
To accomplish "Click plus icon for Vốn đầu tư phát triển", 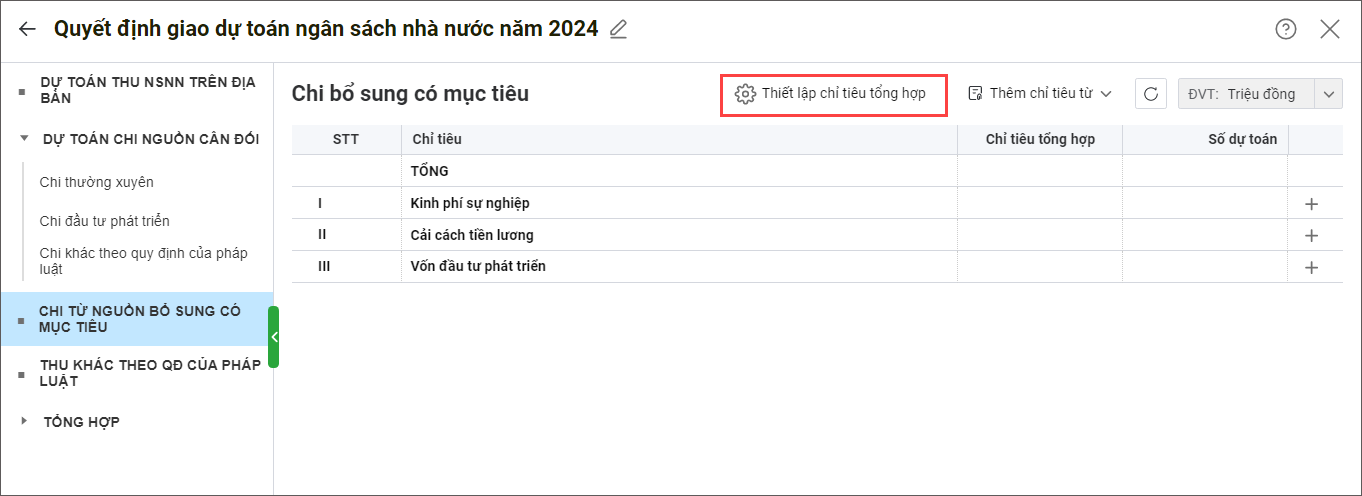I will tap(1312, 268).
